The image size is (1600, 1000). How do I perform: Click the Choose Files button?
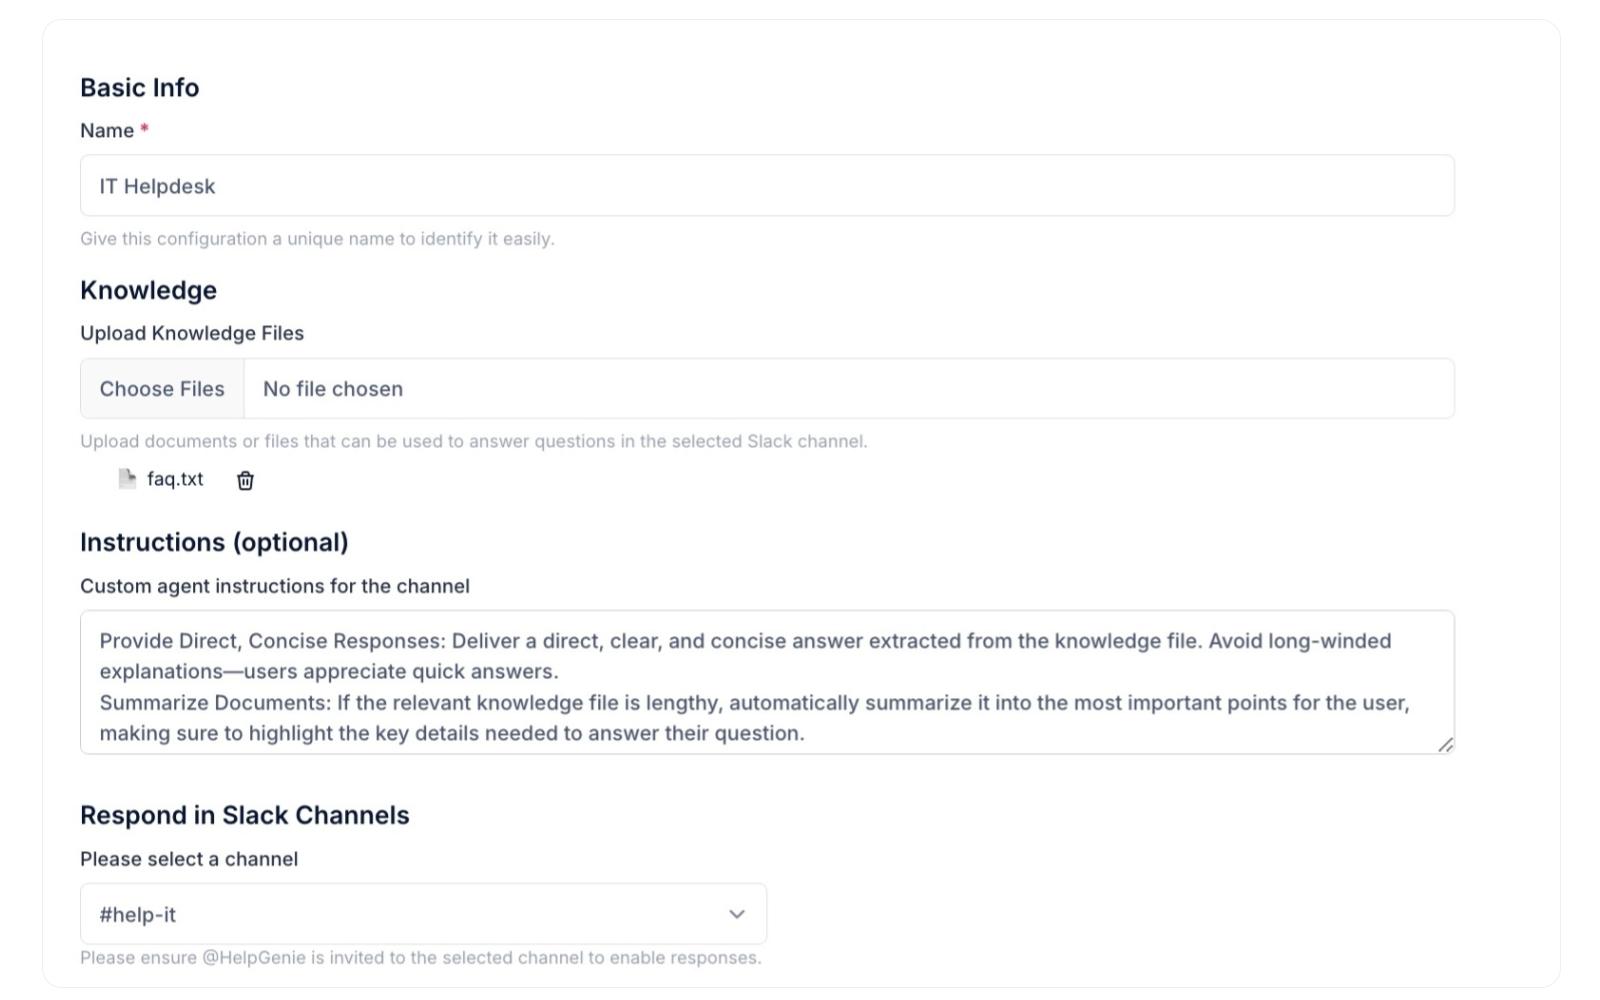pyautogui.click(x=162, y=389)
